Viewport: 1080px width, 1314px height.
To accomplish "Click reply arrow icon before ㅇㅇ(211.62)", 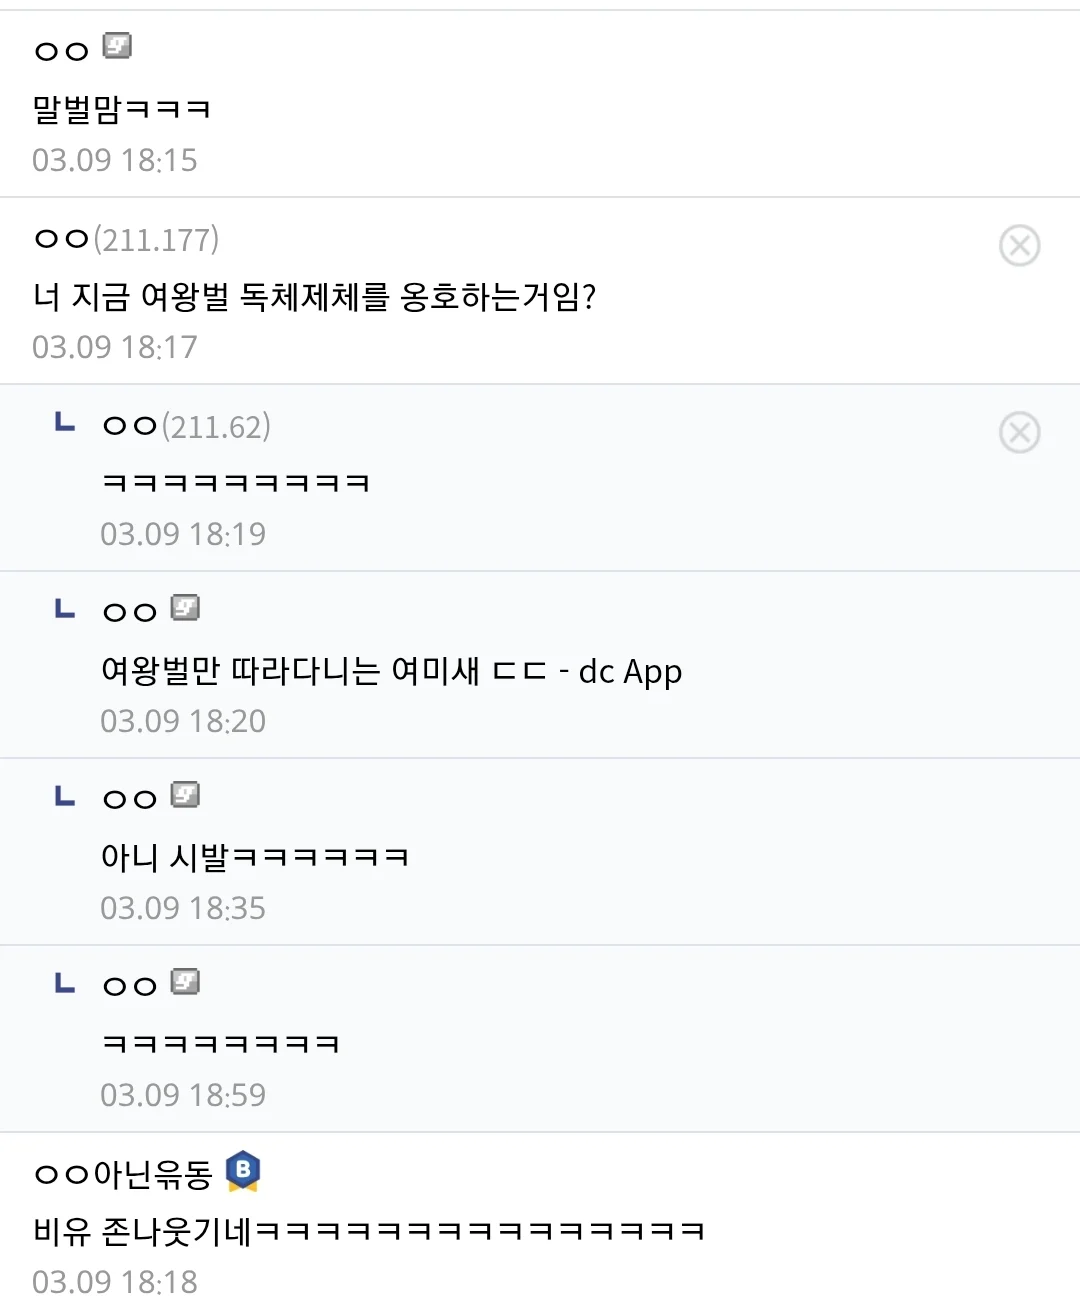I will pos(65,423).
